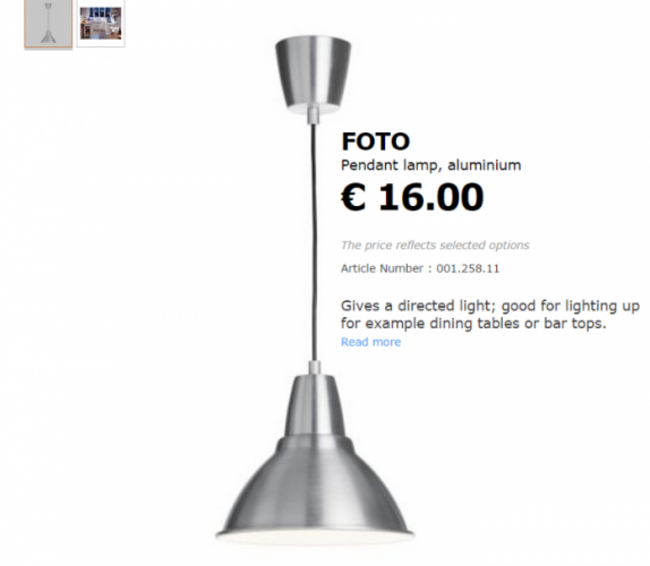650x566 pixels.
Task: Click the dining tables or bar tops line
Action: coord(473,323)
